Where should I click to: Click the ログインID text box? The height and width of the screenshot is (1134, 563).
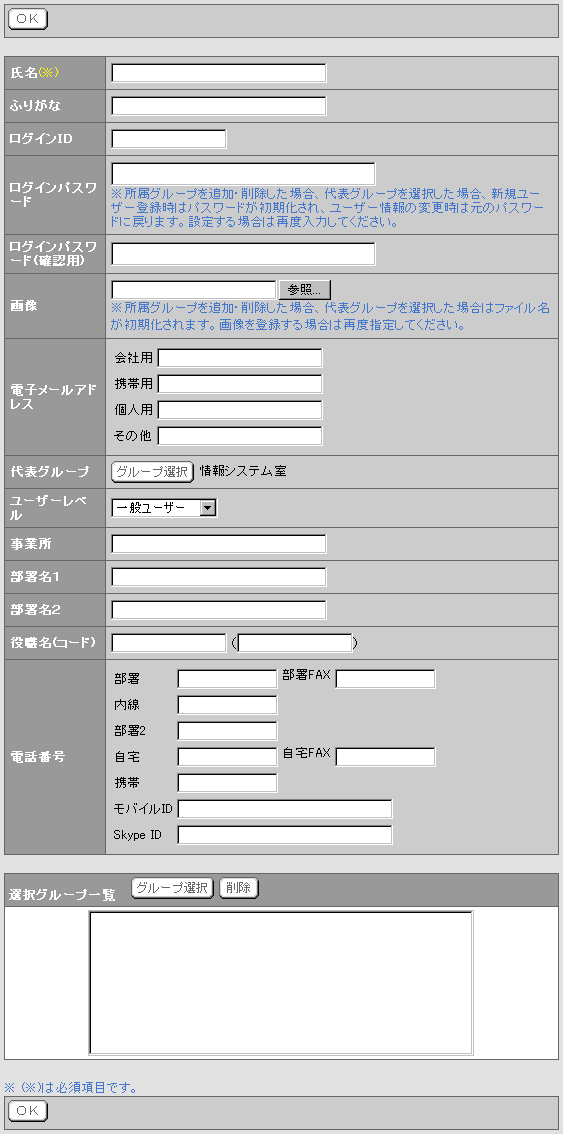[169, 139]
